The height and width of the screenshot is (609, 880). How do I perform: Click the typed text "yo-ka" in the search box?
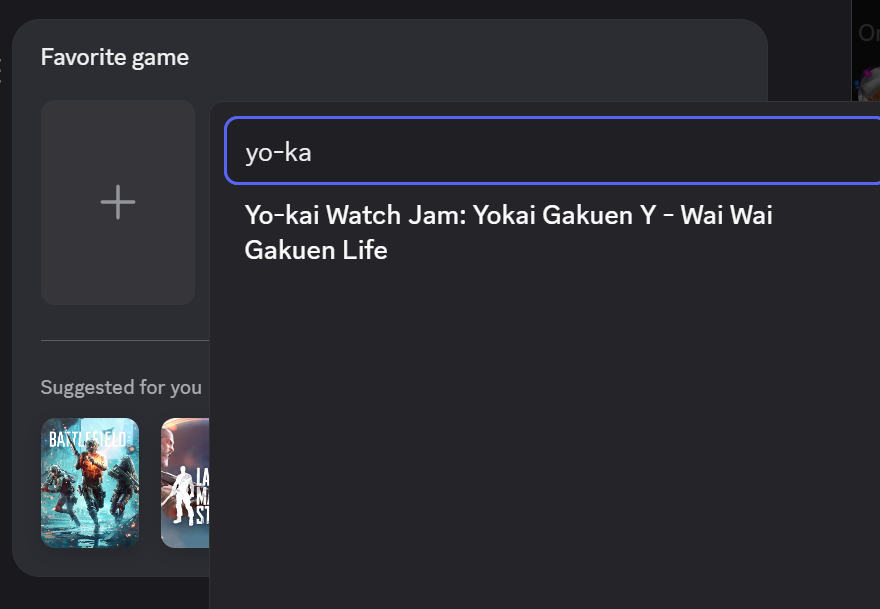(279, 151)
